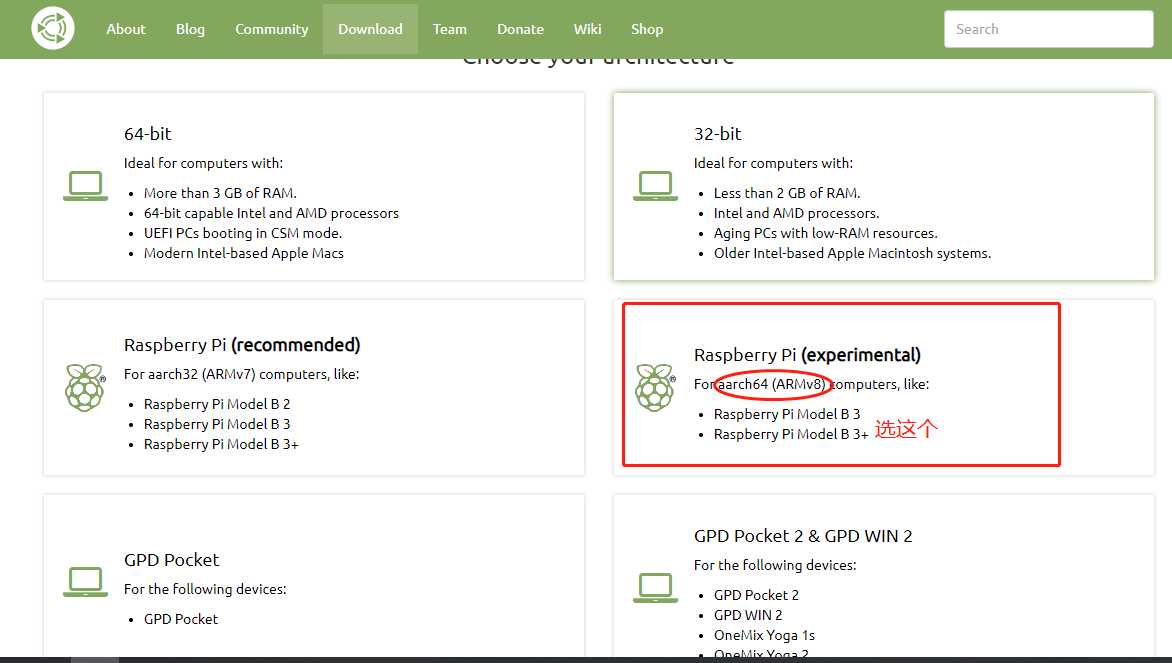Click the GPD Pocket laptop icon
Viewport: 1172px width, 663px height.
[x=85, y=582]
